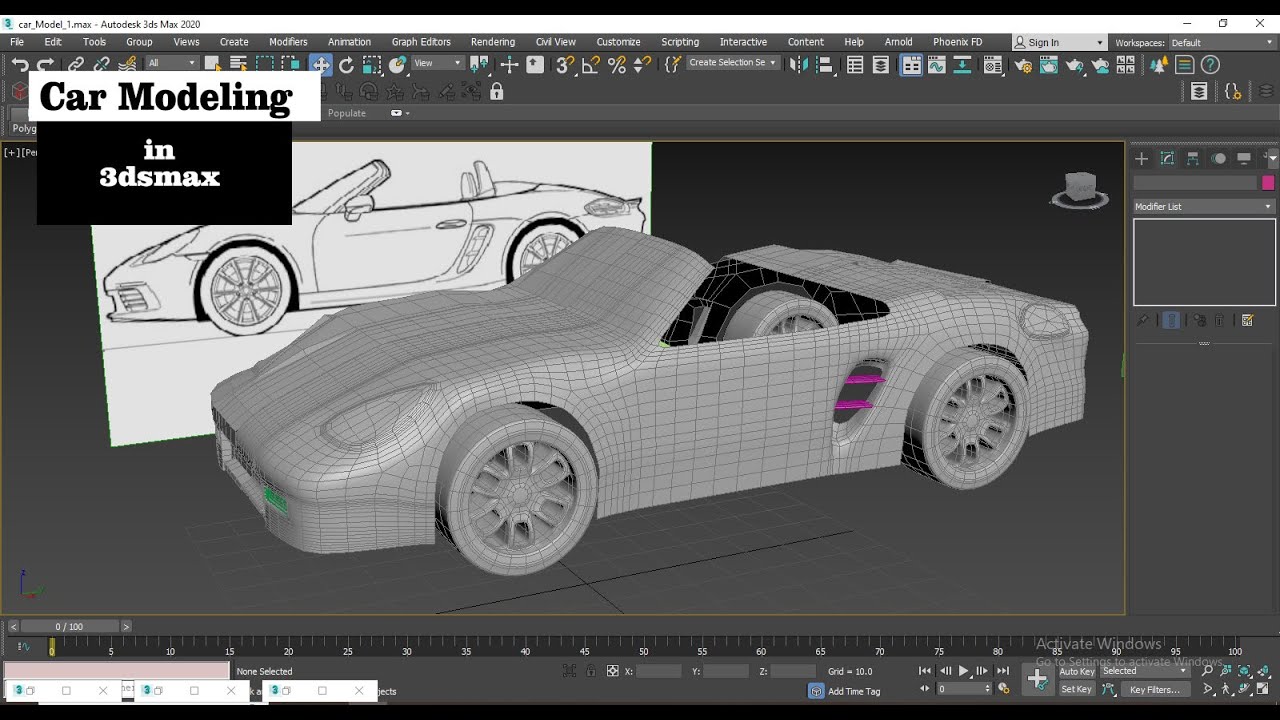Open the Graph Editors menu
Screen dimensions: 1280x720
(x=421, y=42)
